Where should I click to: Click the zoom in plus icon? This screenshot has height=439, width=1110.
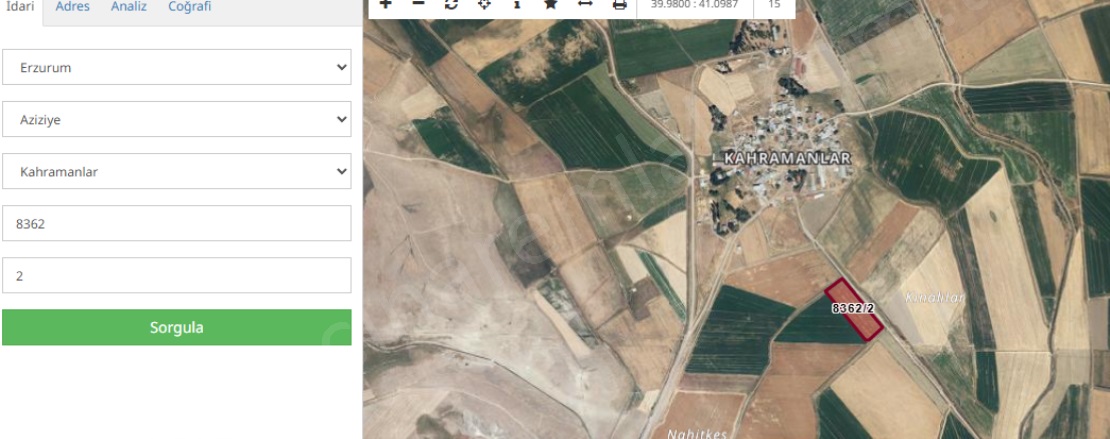click(x=385, y=5)
